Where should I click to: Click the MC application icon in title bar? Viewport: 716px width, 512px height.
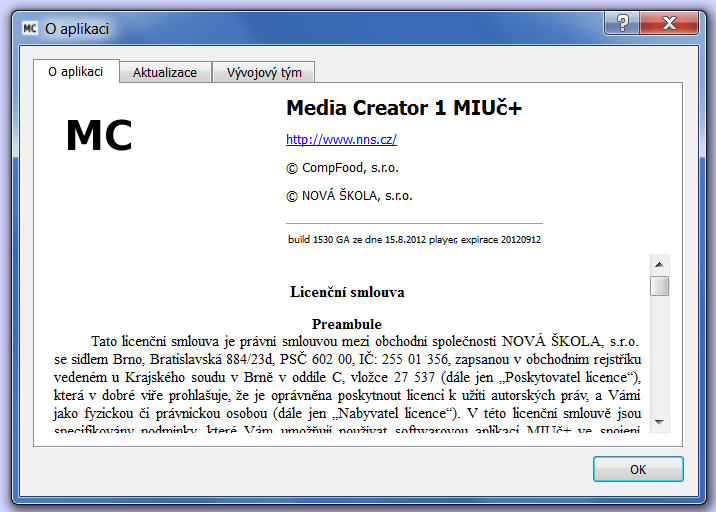(x=29, y=27)
